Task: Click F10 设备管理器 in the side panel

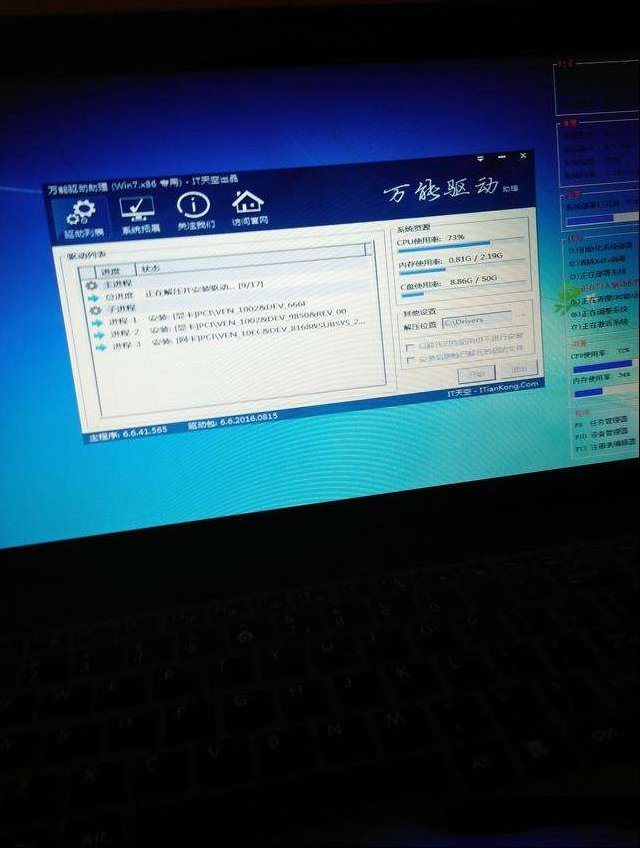Action: [602, 434]
